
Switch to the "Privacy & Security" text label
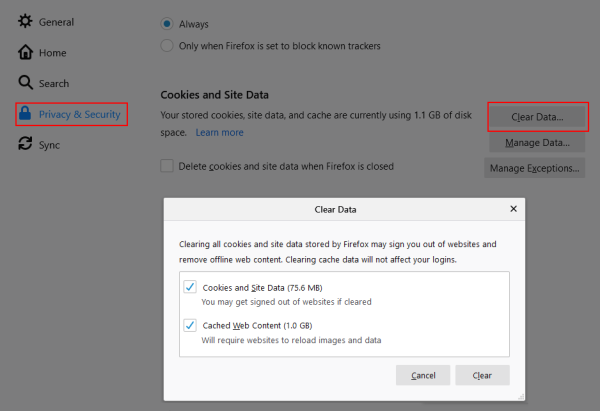click(x=79, y=114)
